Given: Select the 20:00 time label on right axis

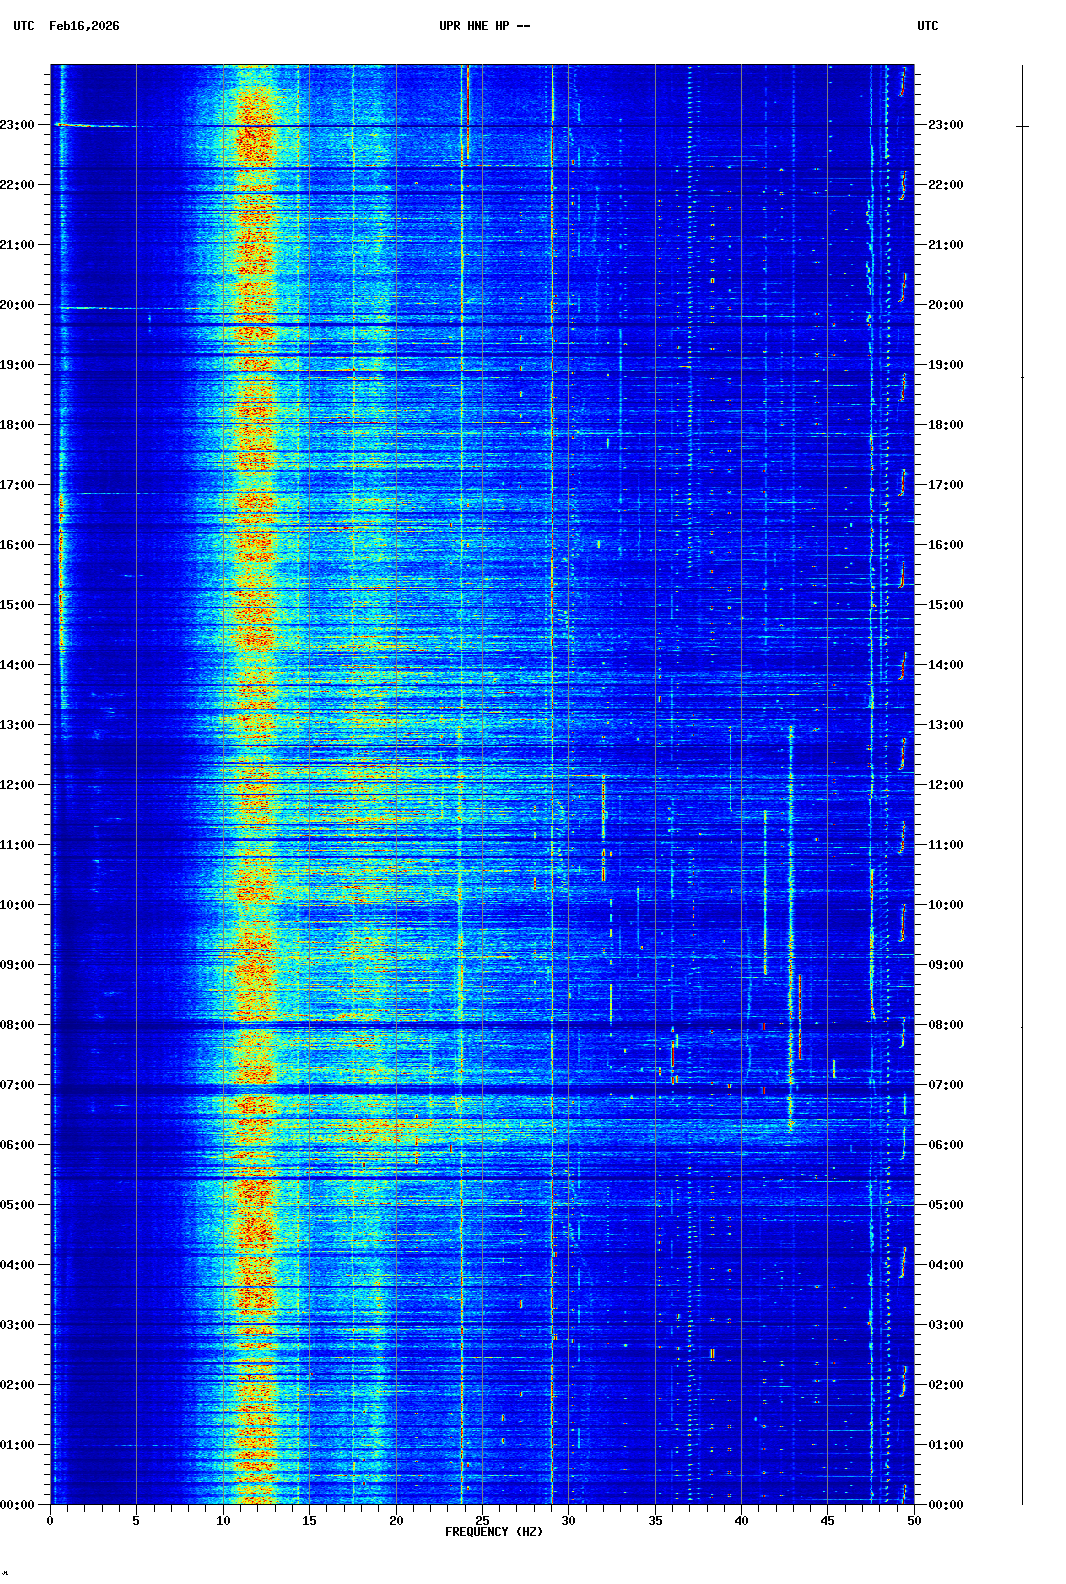Looking at the screenshot, I should [x=945, y=305].
